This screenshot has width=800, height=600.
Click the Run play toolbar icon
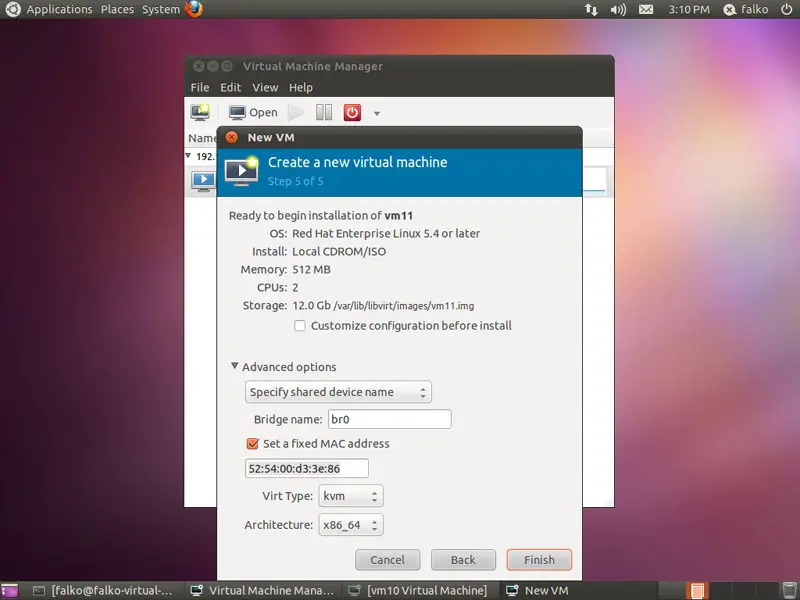click(295, 112)
